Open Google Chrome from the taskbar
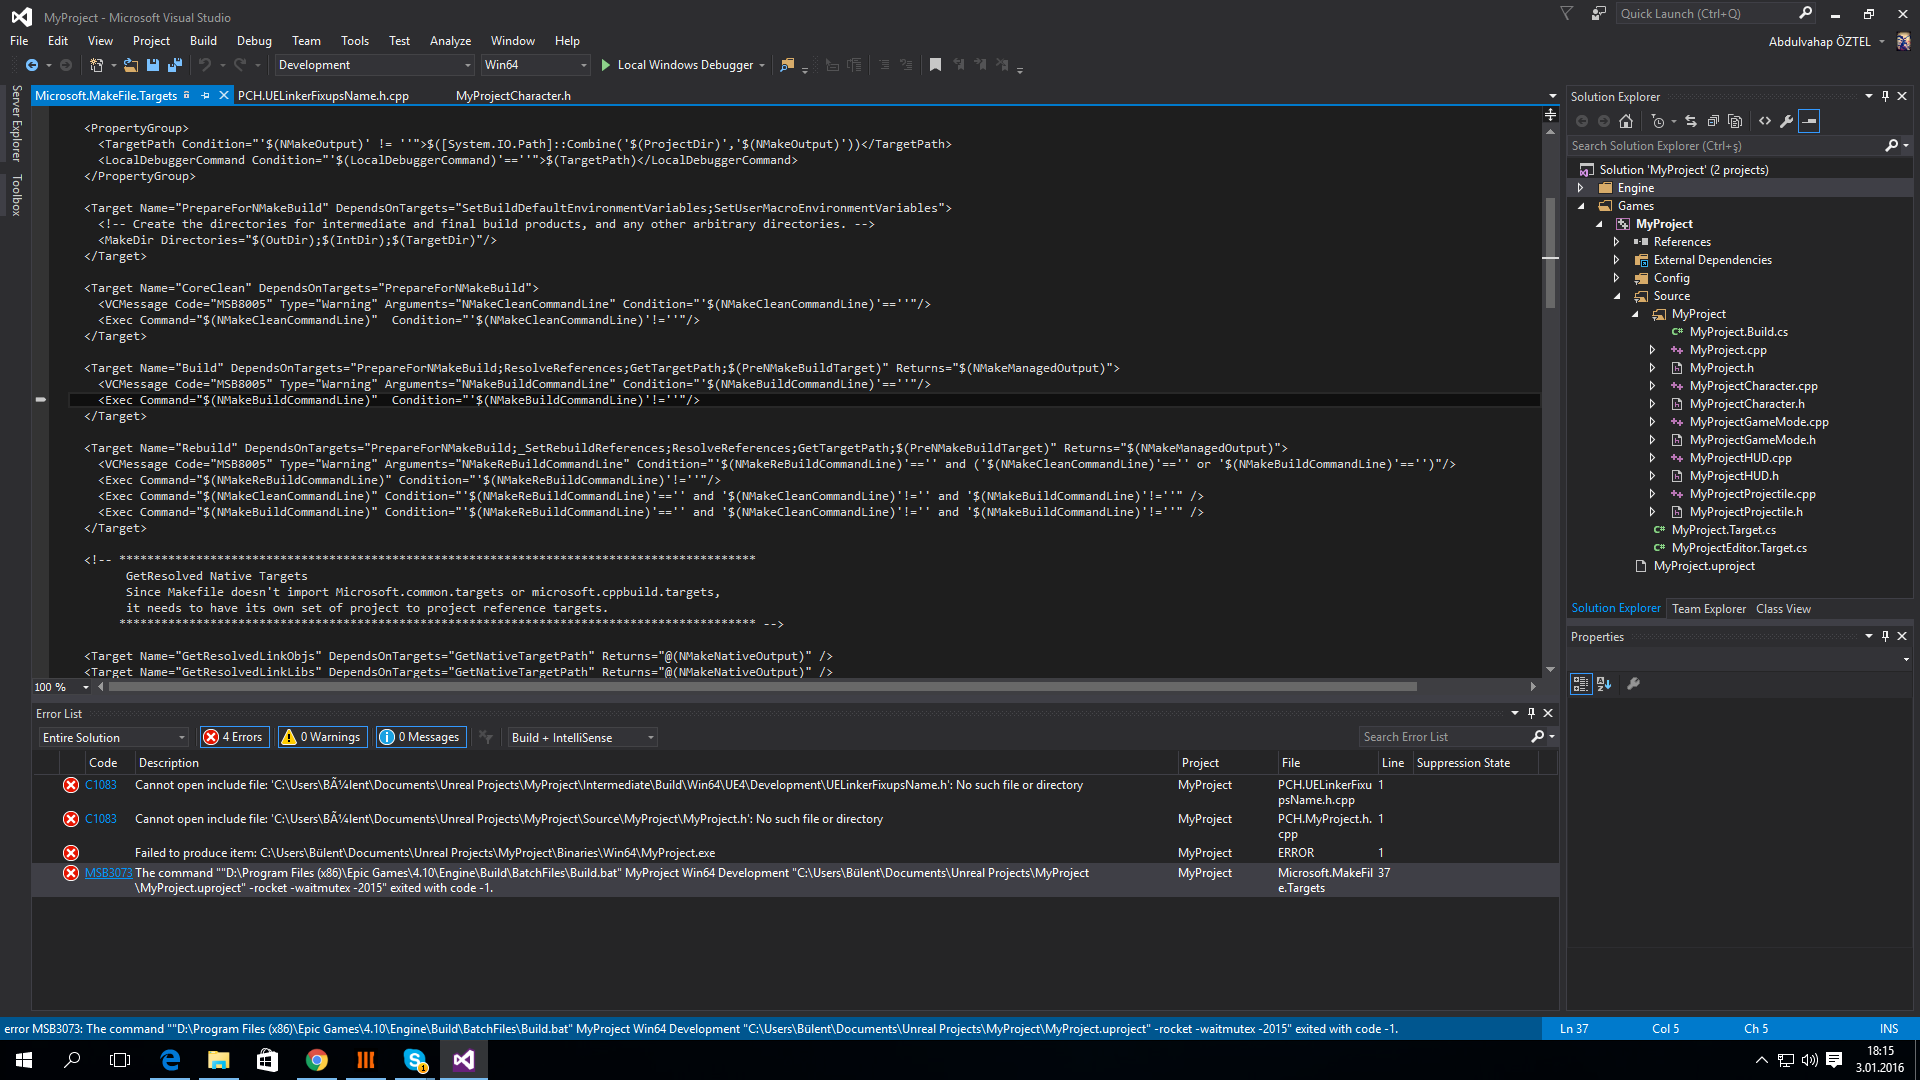The width and height of the screenshot is (1920, 1080). 317,1060
